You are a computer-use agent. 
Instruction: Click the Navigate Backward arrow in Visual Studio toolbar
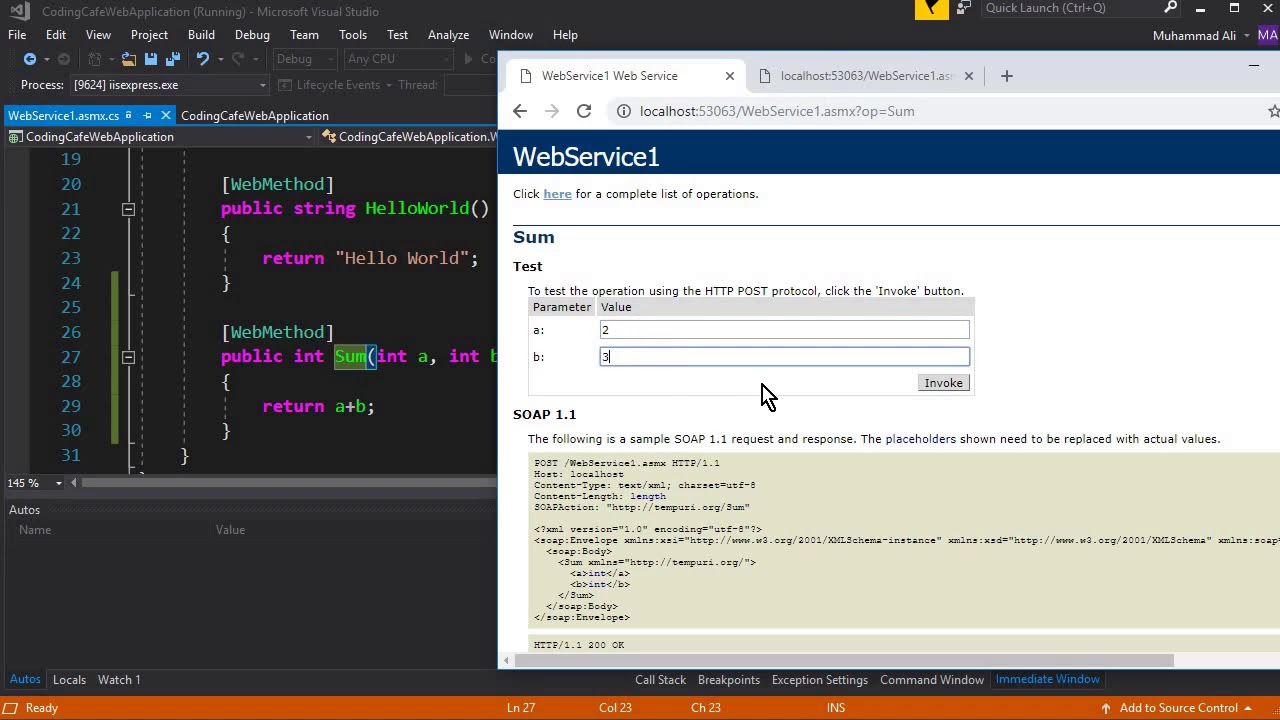click(x=30, y=60)
